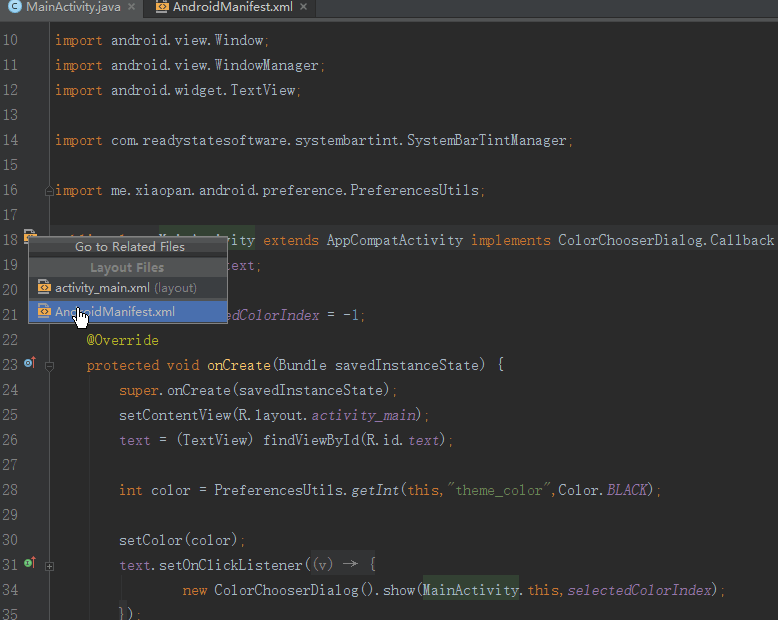Click 'ColorChooserDialog.Callback' on line 18
This screenshot has width=778, height=620.
tap(666, 241)
